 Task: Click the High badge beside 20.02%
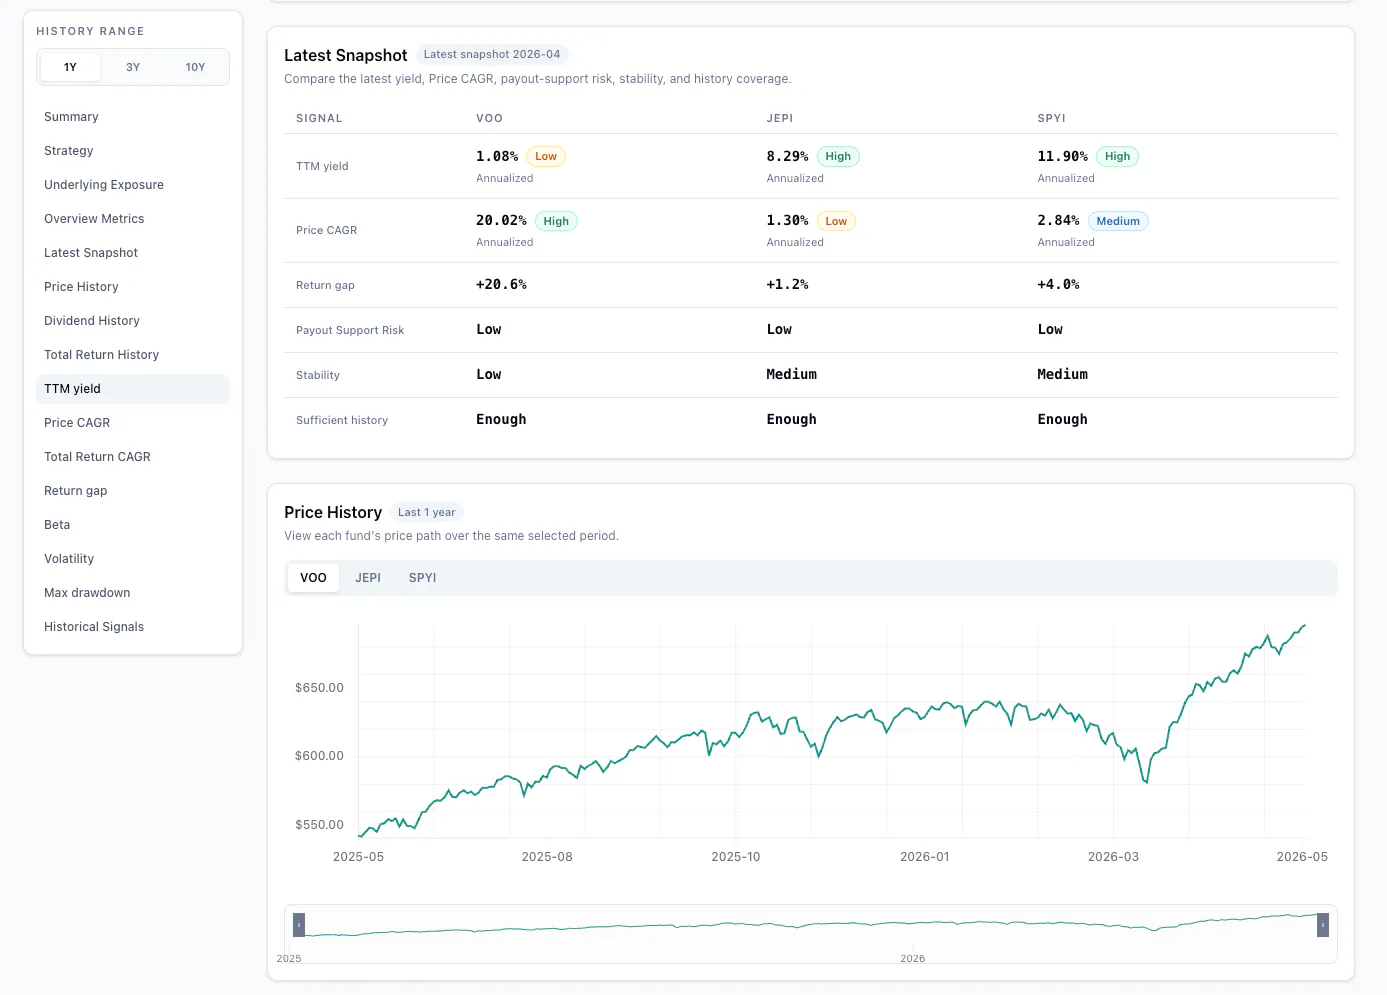(556, 221)
